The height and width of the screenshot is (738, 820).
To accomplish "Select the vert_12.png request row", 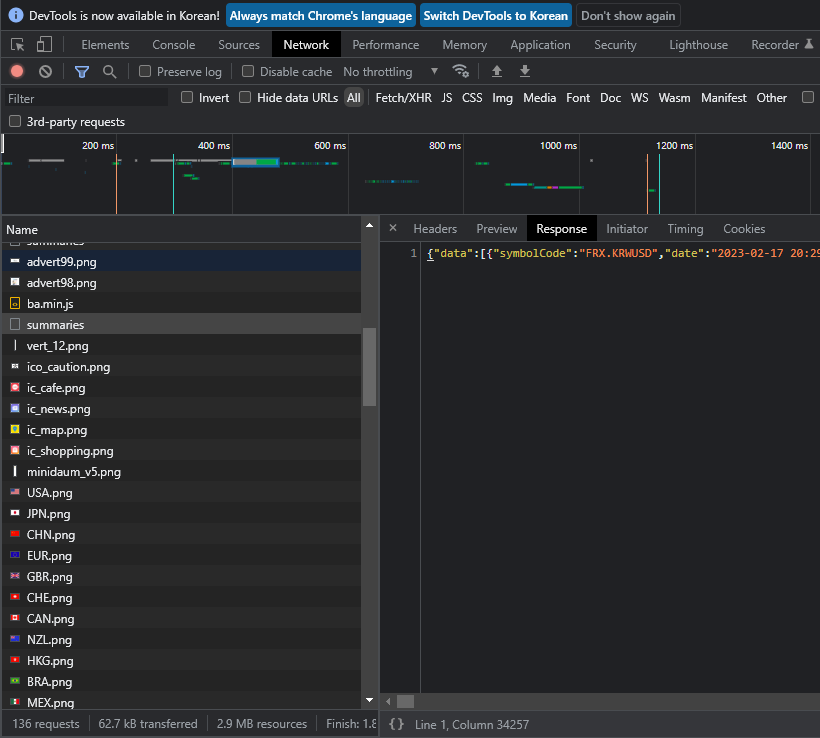I will coord(181,345).
